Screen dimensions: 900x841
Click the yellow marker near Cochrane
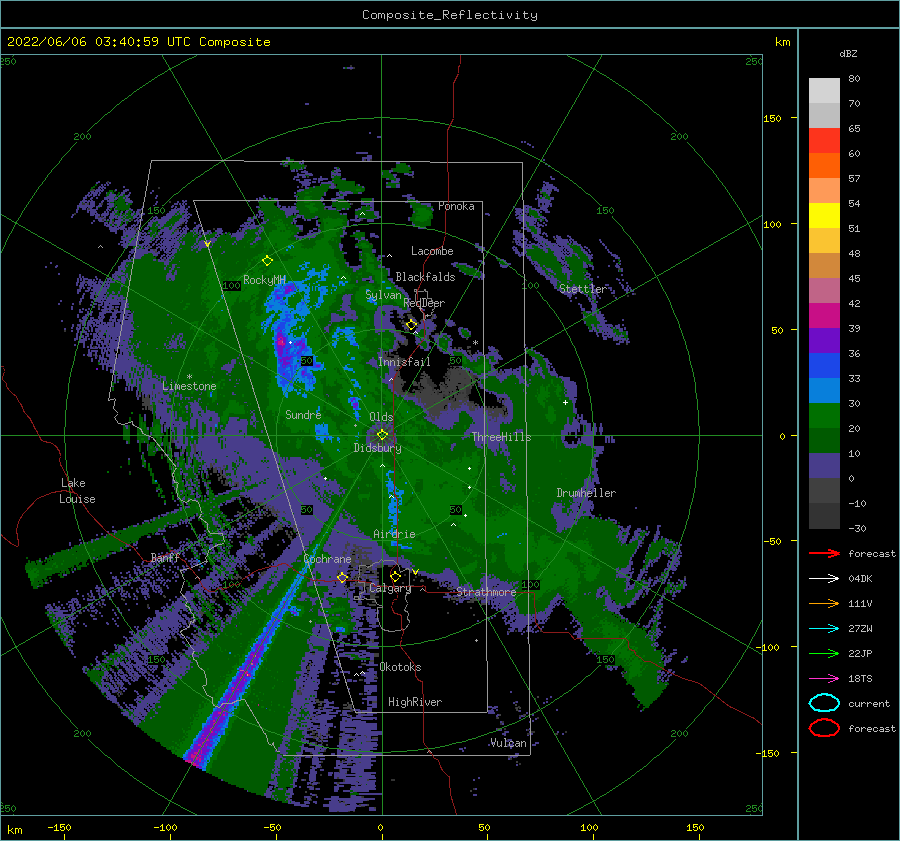[342, 577]
